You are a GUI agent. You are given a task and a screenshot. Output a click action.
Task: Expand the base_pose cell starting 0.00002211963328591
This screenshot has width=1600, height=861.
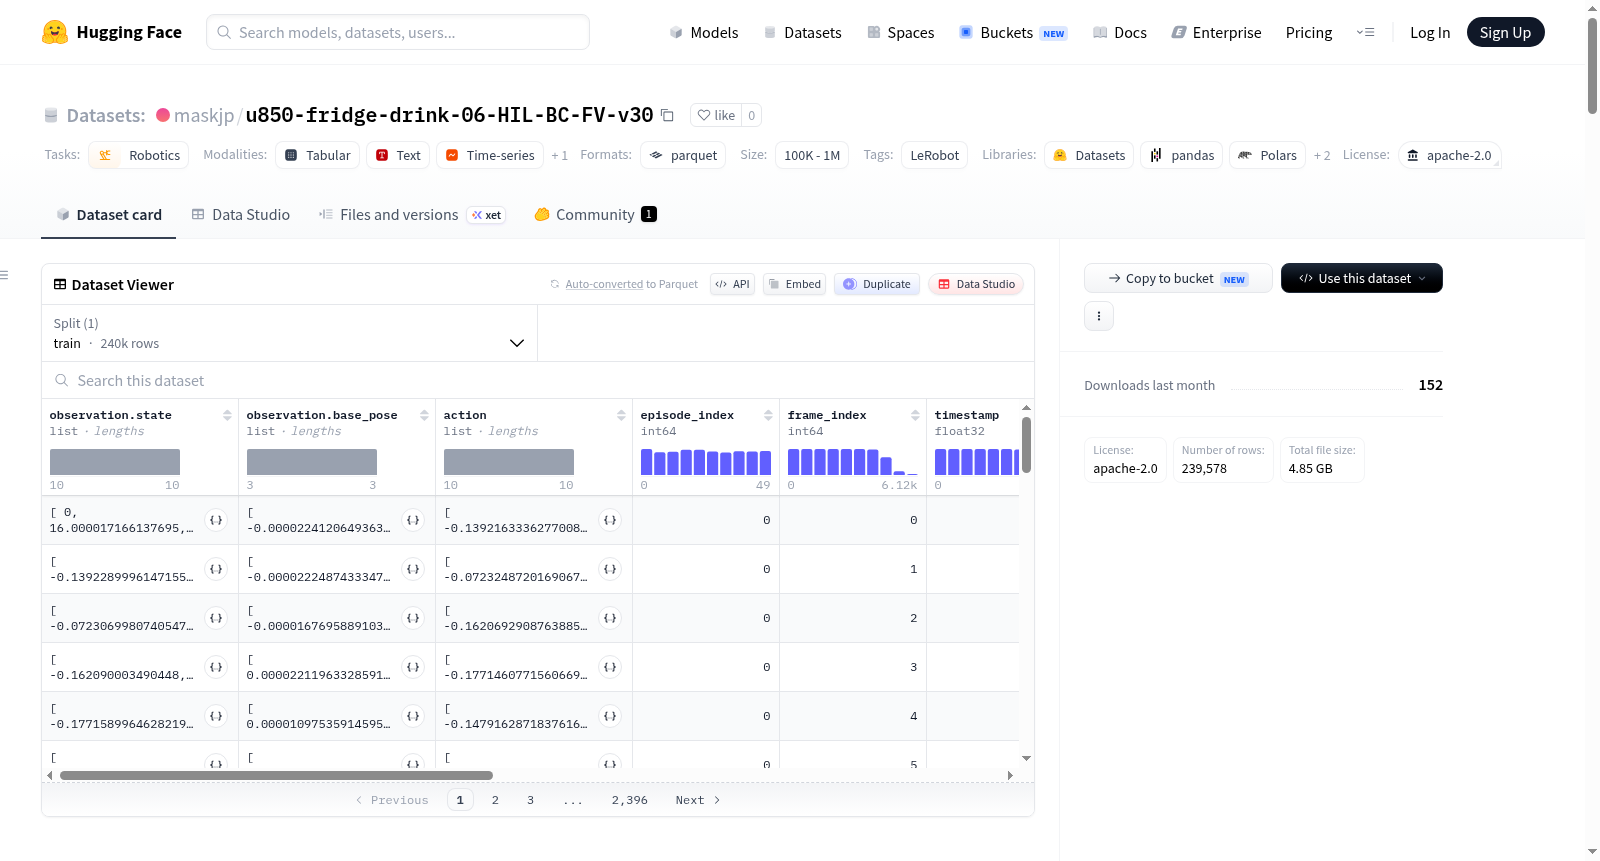[x=413, y=667]
